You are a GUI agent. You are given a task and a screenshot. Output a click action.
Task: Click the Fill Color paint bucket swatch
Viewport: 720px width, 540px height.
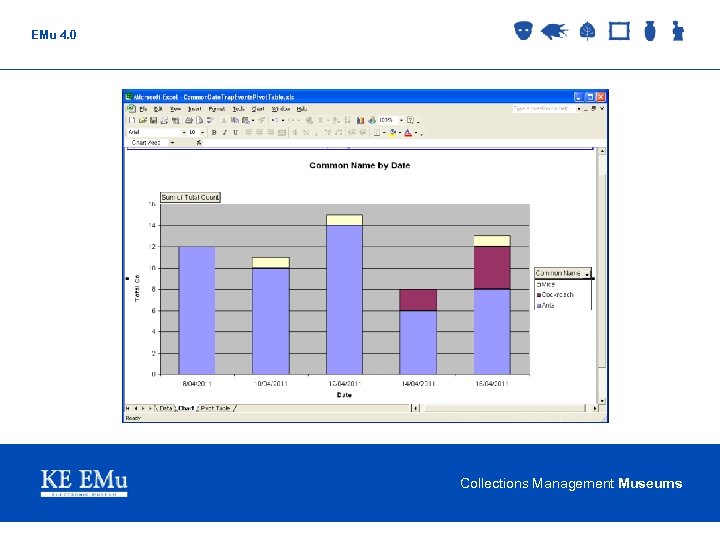pyautogui.click(x=393, y=133)
